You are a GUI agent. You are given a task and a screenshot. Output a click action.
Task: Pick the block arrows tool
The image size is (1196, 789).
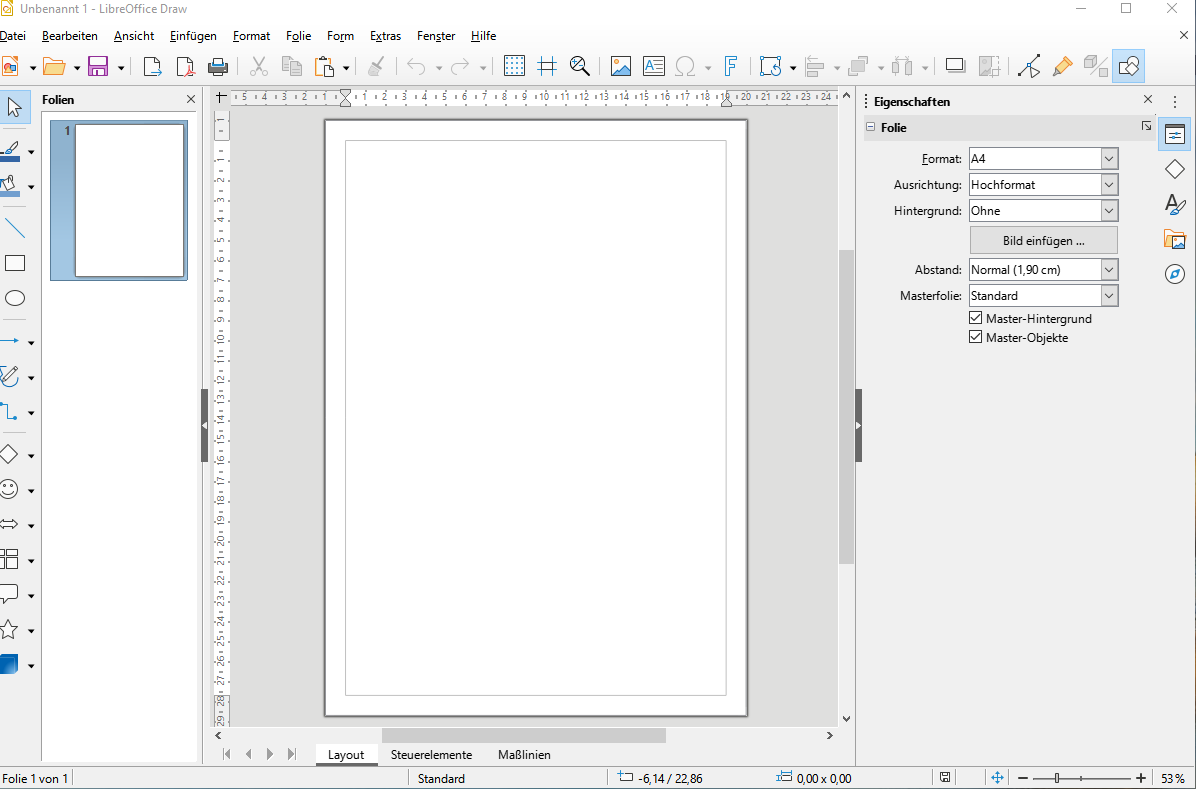point(9,524)
